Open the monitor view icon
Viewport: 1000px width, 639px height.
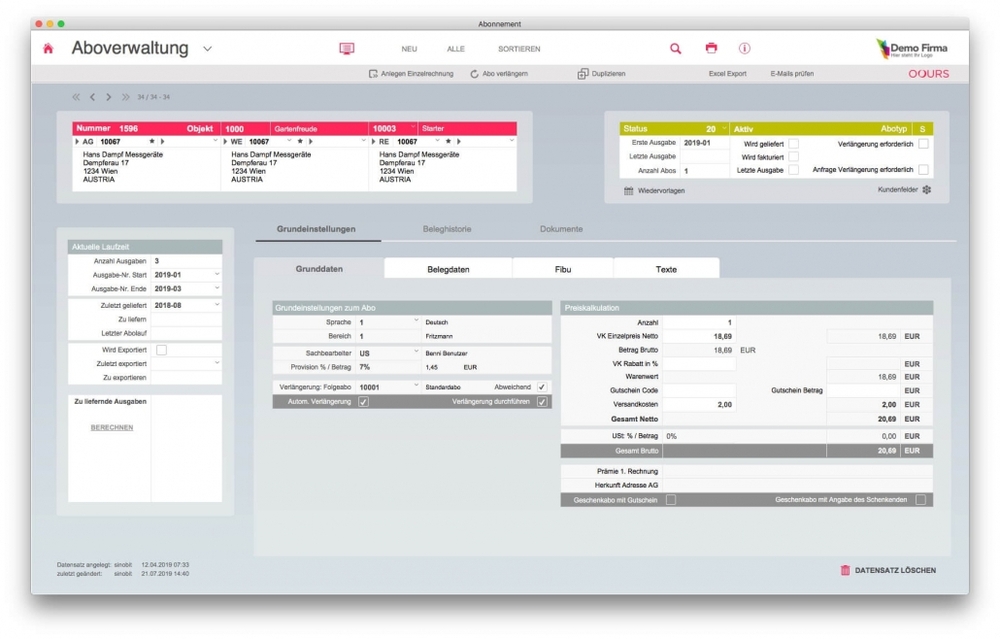346,48
